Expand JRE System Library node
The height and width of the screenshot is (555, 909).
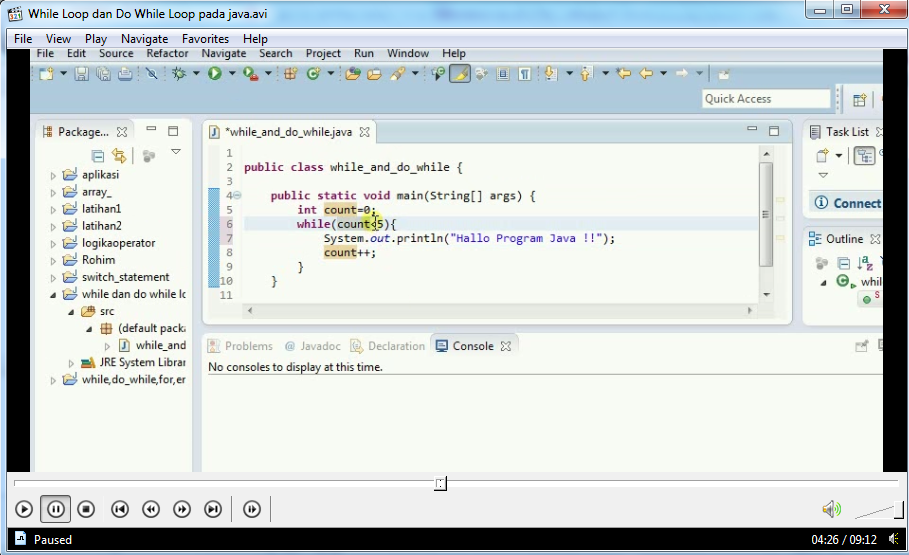[x=71, y=363]
